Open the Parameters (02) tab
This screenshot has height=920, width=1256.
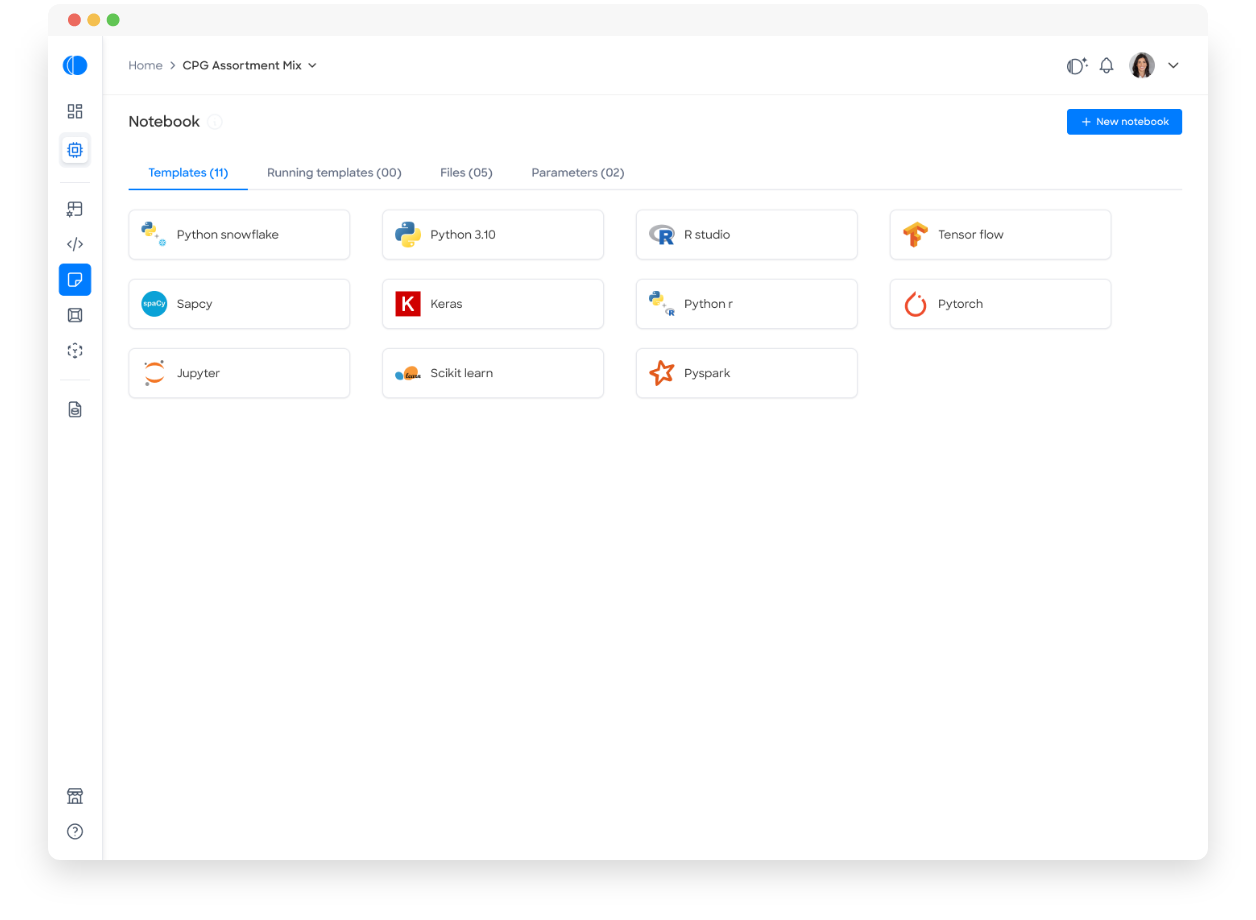[578, 173]
